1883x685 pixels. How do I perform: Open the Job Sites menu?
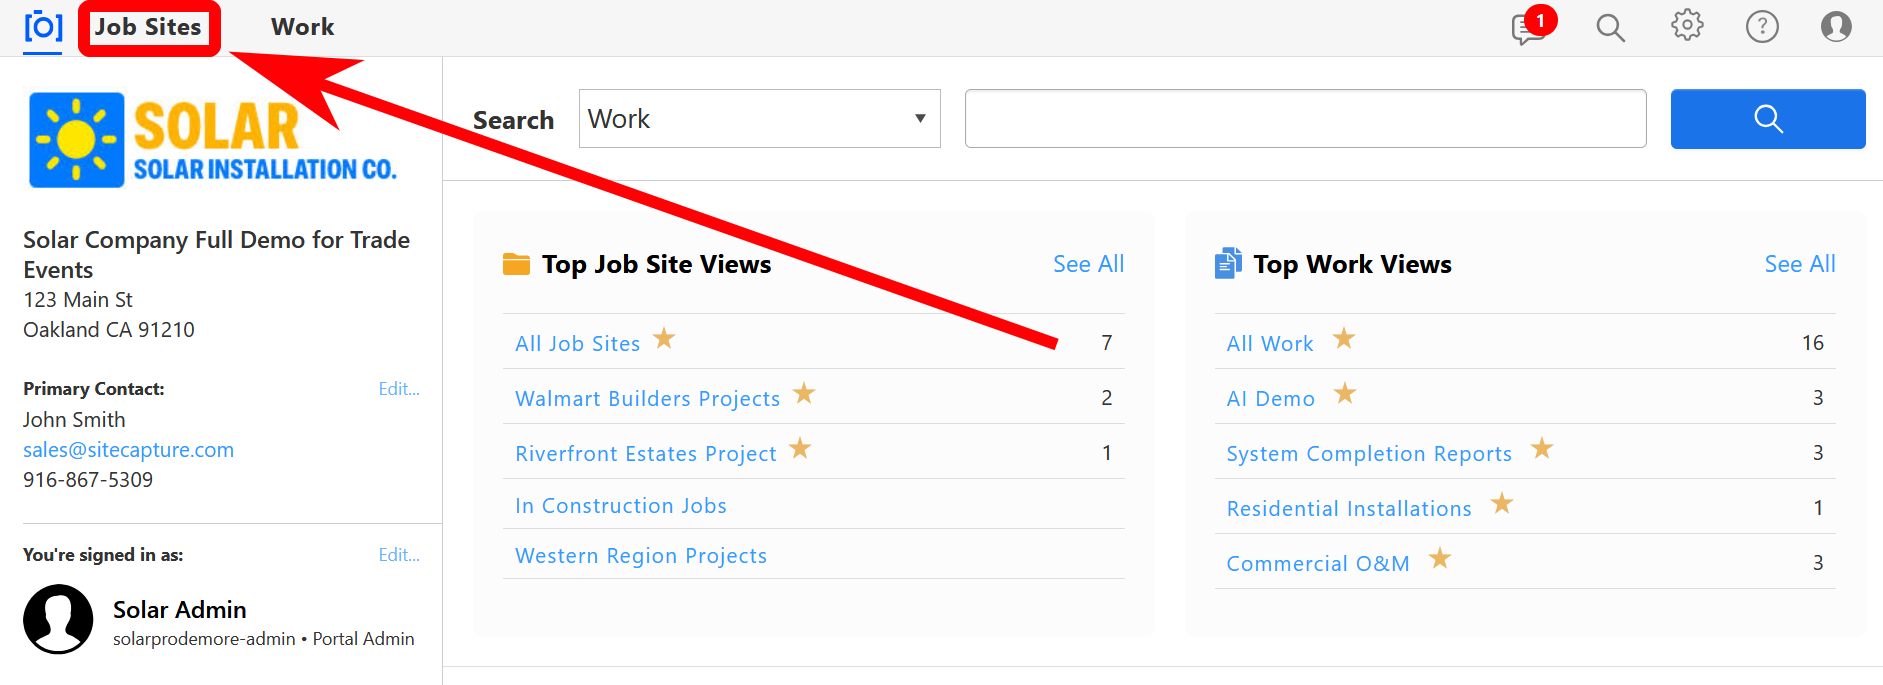point(148,27)
